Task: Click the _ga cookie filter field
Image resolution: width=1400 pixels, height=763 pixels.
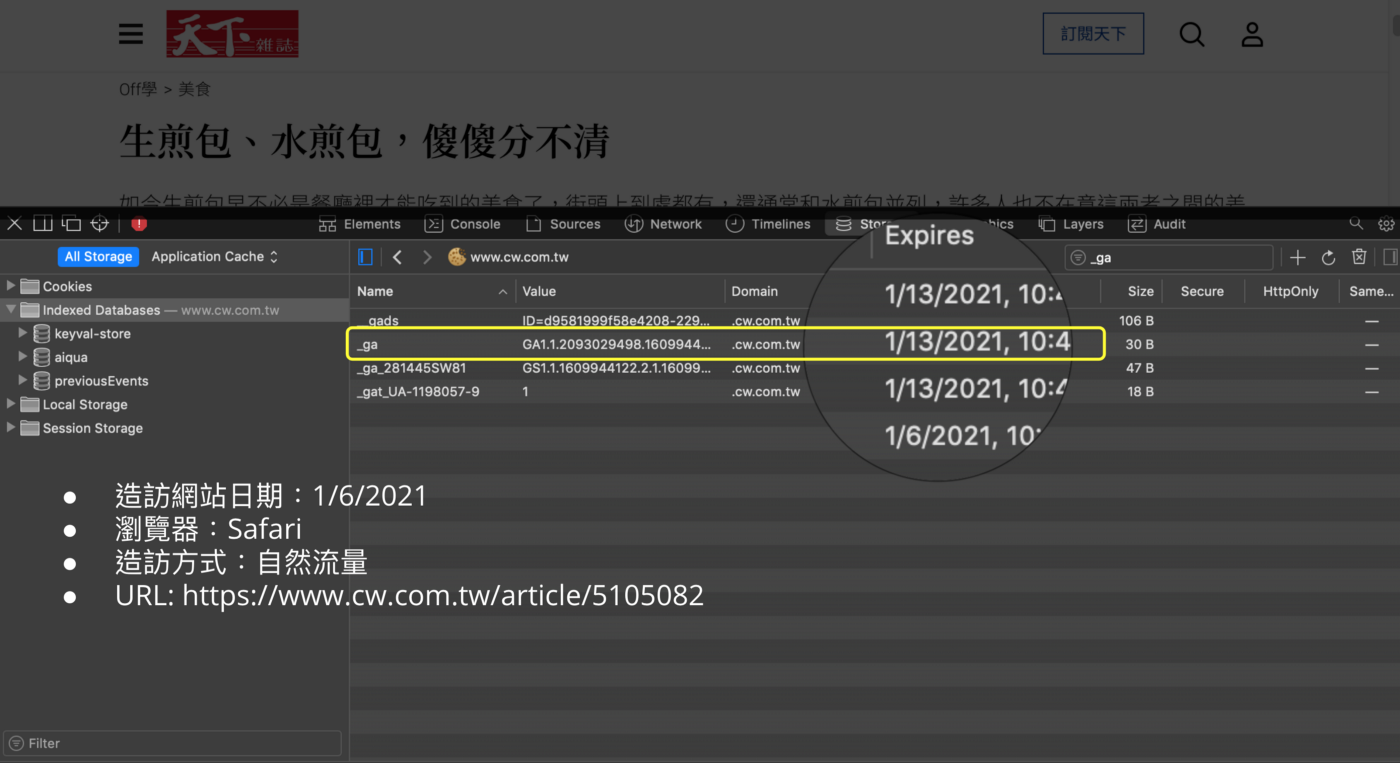Action: tap(1168, 257)
